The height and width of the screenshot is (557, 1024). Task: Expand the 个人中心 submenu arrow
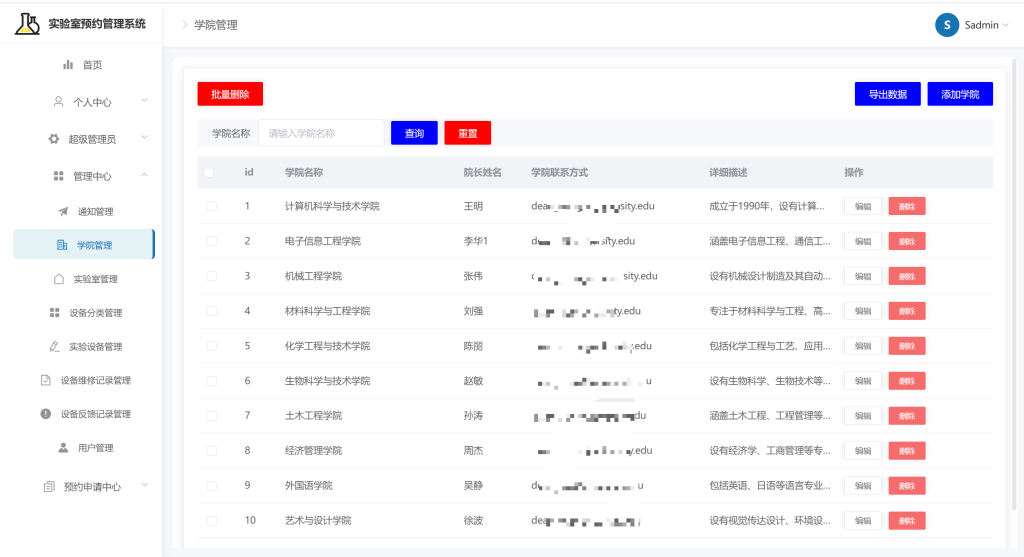(144, 101)
